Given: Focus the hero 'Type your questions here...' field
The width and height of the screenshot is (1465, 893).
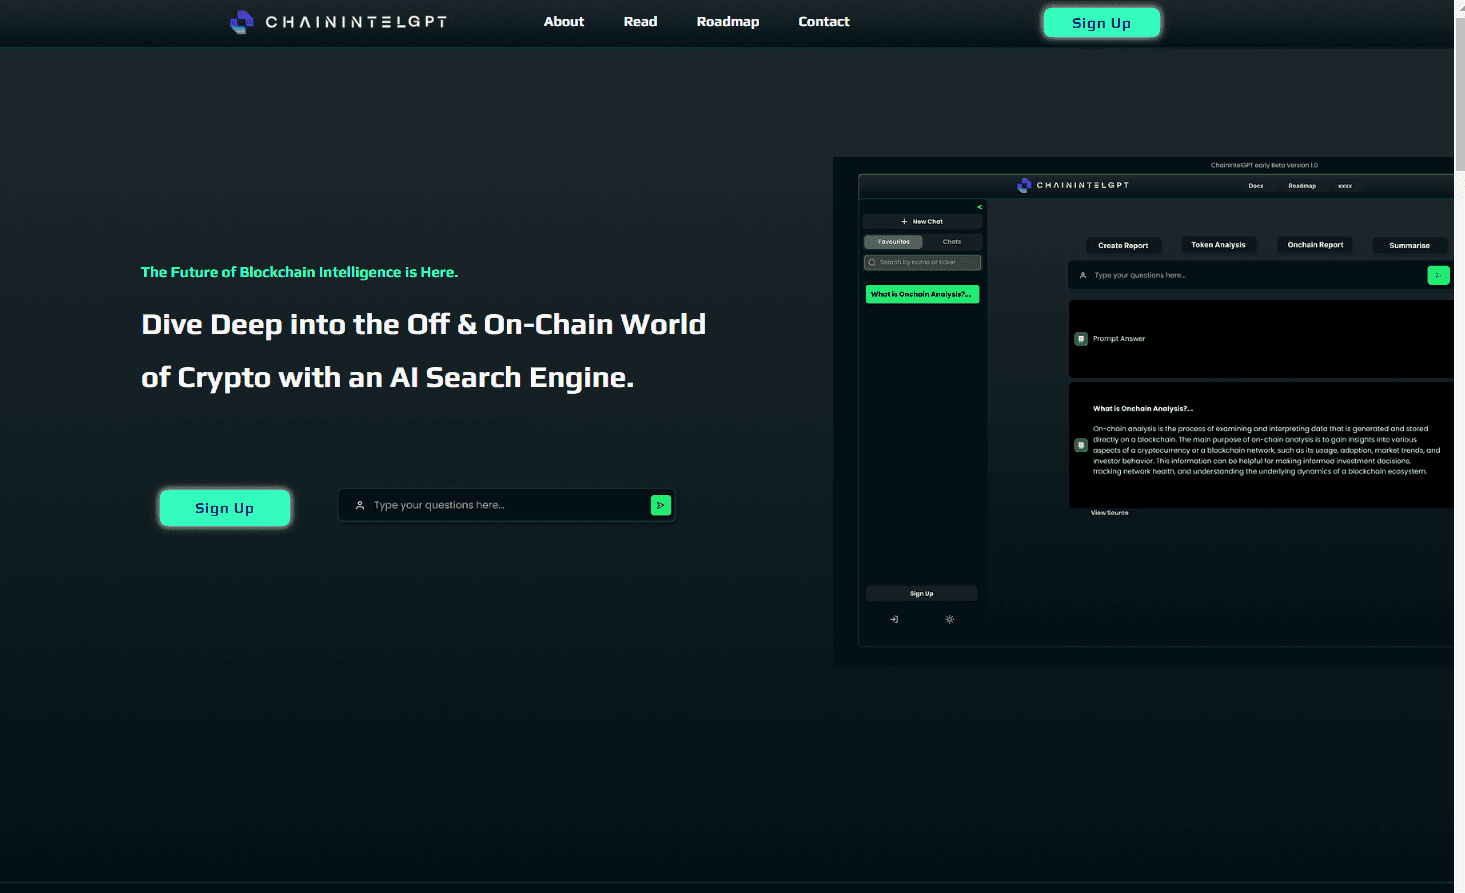Looking at the screenshot, I should point(507,505).
